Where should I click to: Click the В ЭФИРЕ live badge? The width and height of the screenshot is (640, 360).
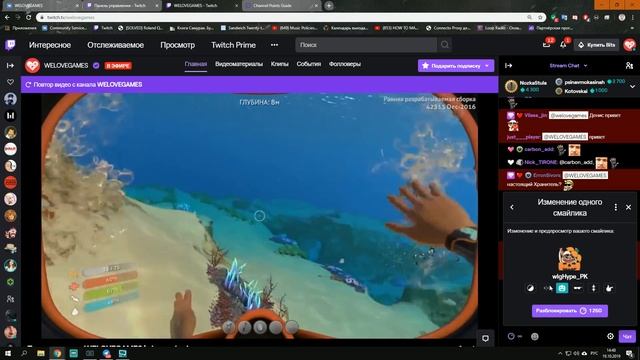coord(118,65)
